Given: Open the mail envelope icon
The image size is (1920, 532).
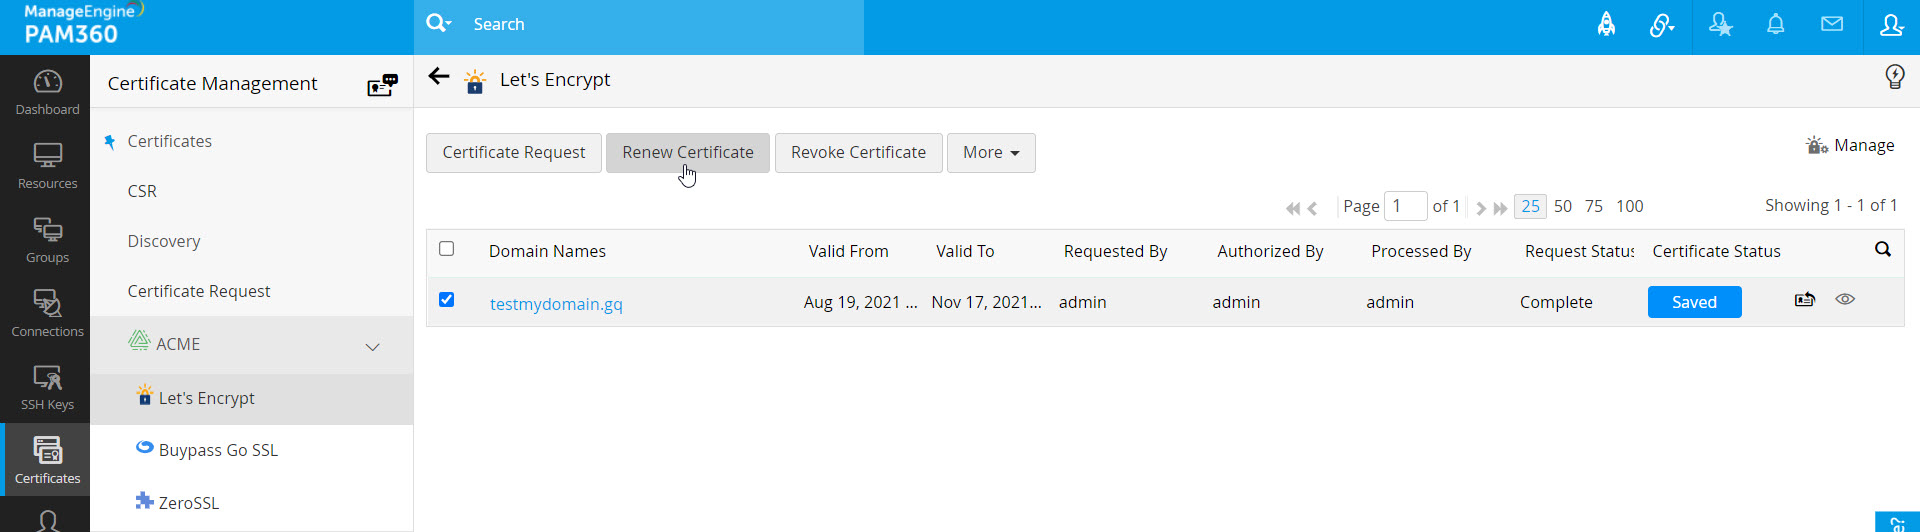Looking at the screenshot, I should click(1831, 25).
